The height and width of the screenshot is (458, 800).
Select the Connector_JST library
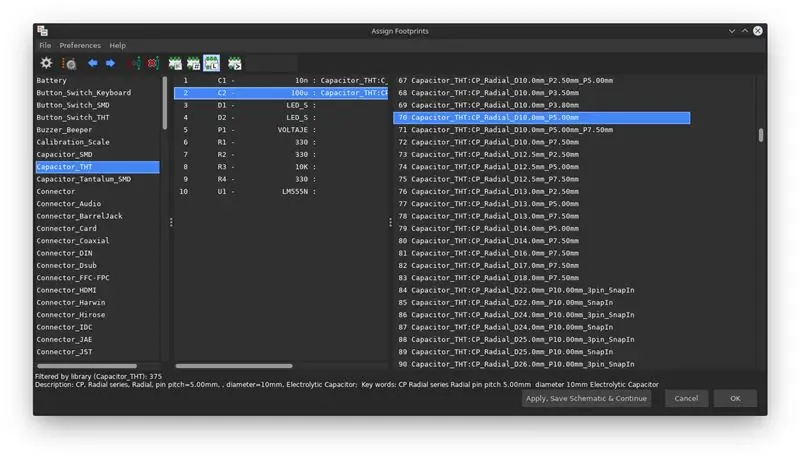pyautogui.click(x=97, y=352)
